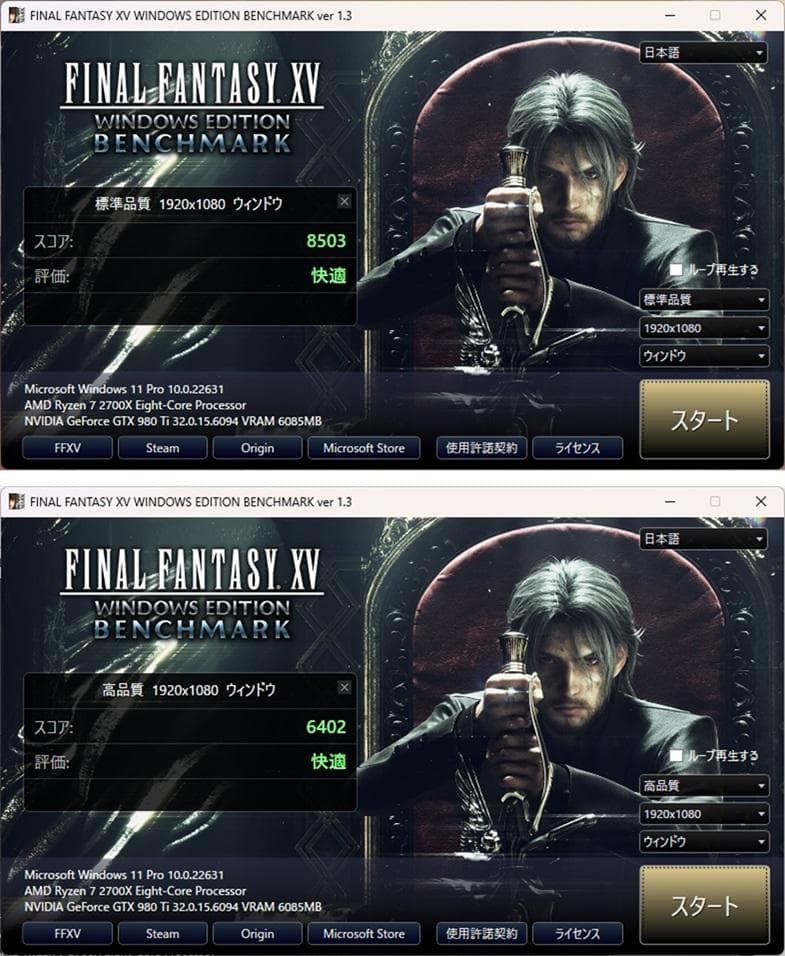Expand the 標準品質 quality dropdown
Screen dimensions: 785x956
click(703, 300)
